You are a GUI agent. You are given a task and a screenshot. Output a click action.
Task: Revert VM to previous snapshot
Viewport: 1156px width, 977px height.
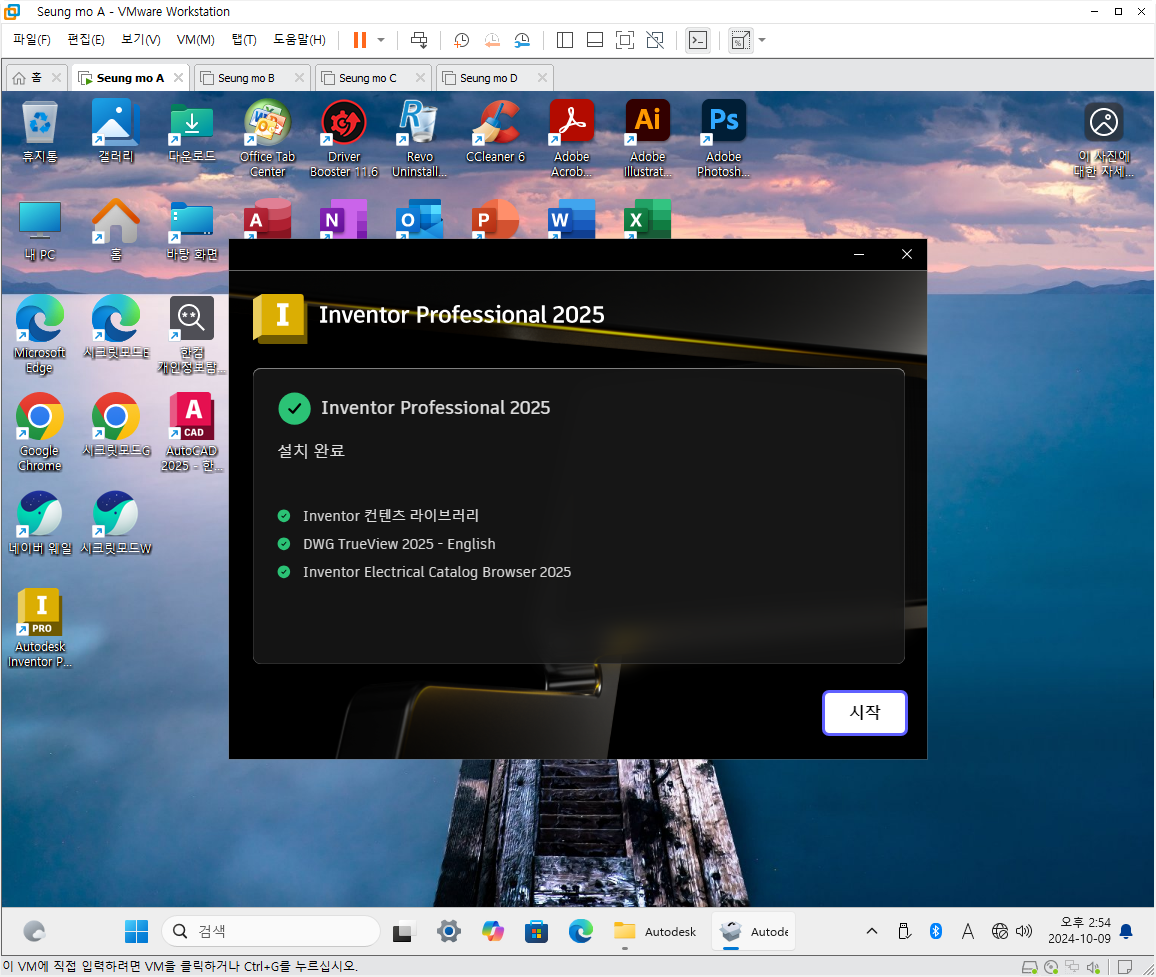tap(492, 40)
